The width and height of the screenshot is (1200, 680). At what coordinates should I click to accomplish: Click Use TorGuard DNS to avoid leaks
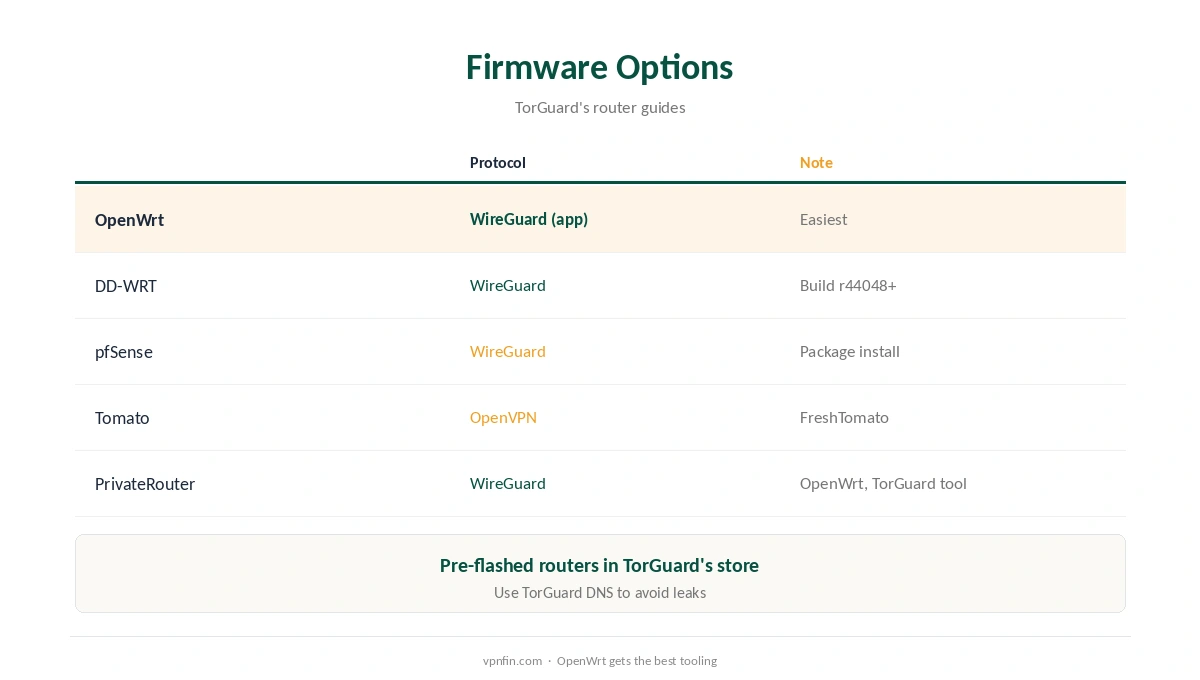point(600,593)
